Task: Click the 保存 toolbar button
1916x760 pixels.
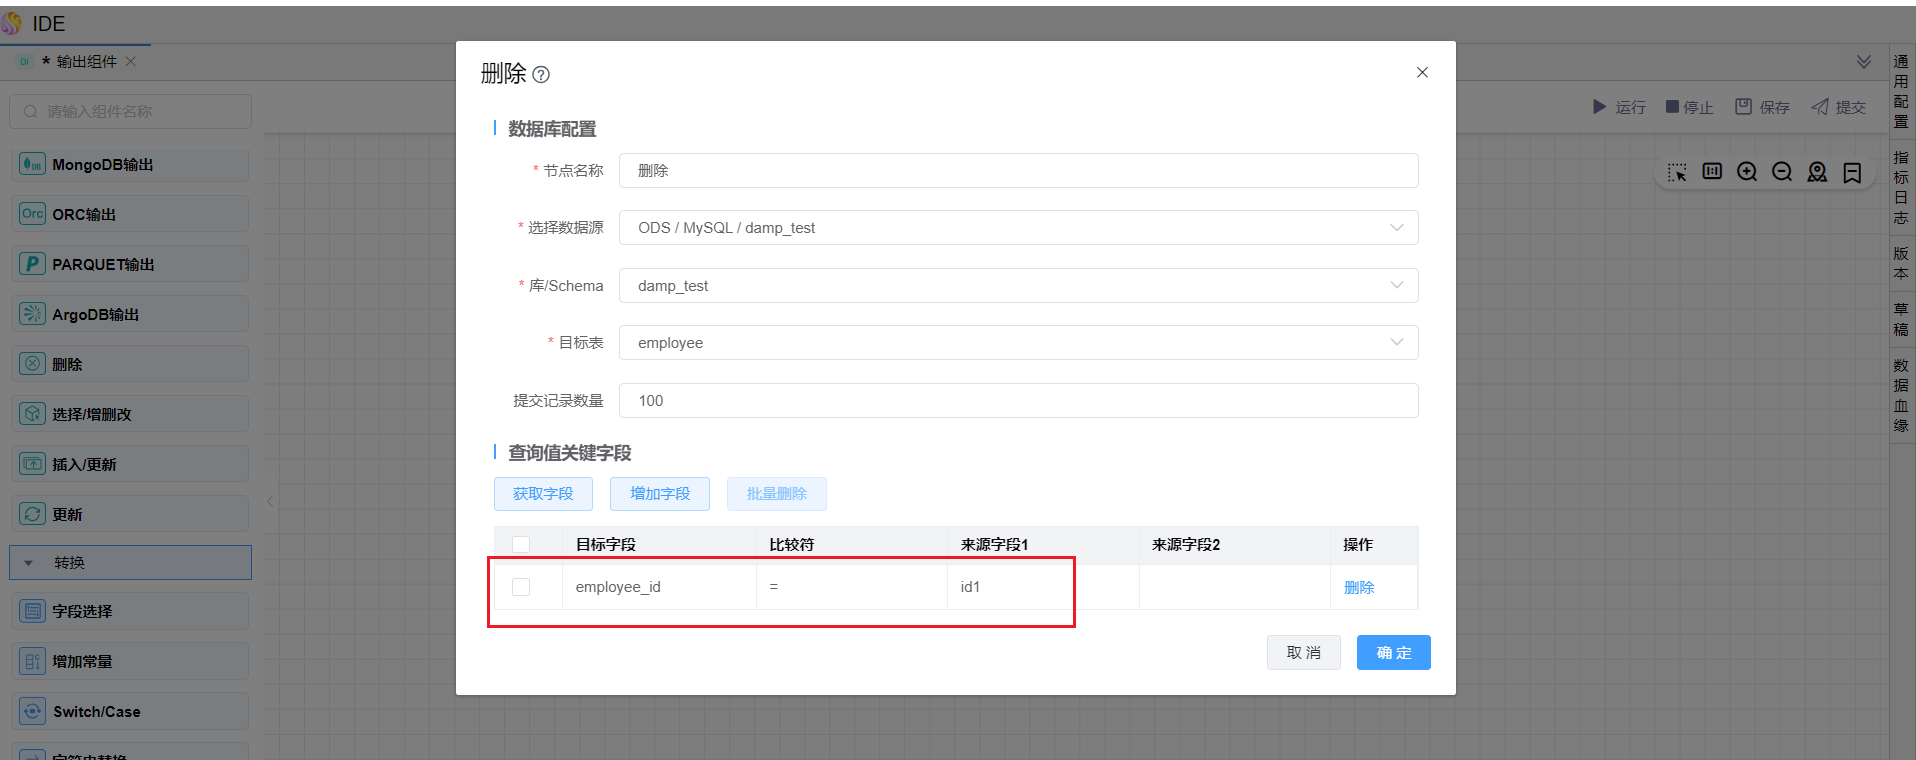Action: (1762, 107)
